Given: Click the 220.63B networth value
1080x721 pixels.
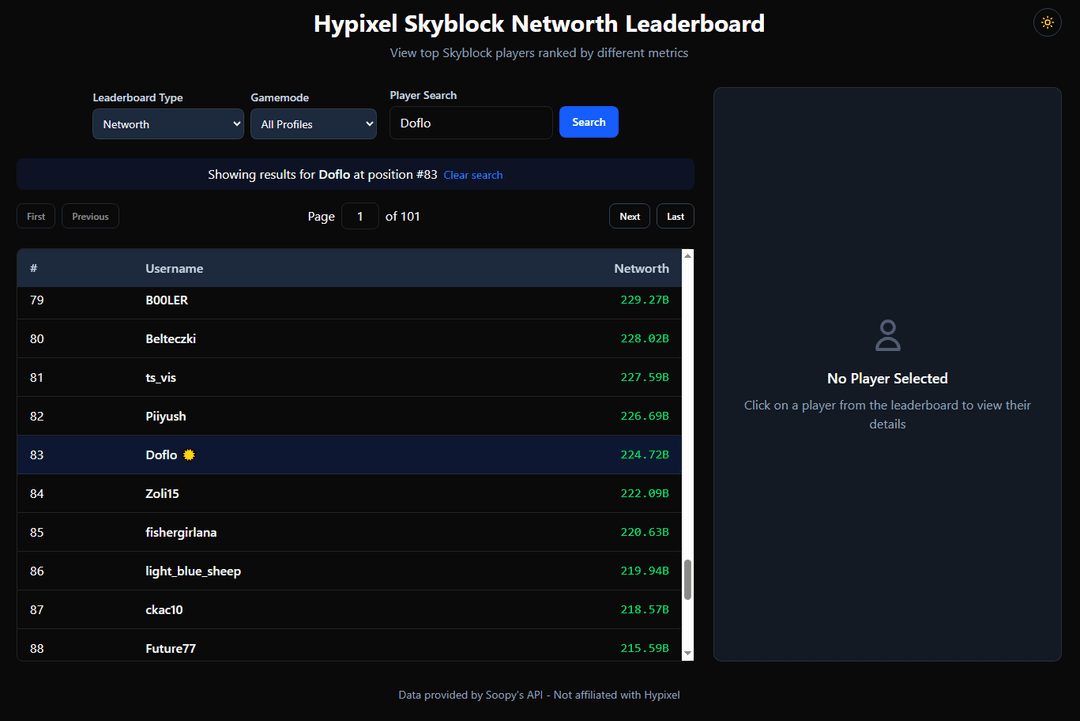Looking at the screenshot, I should 645,532.
